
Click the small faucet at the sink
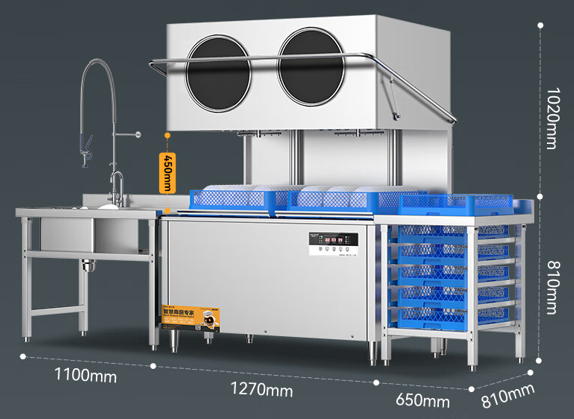pyautogui.click(x=118, y=188)
